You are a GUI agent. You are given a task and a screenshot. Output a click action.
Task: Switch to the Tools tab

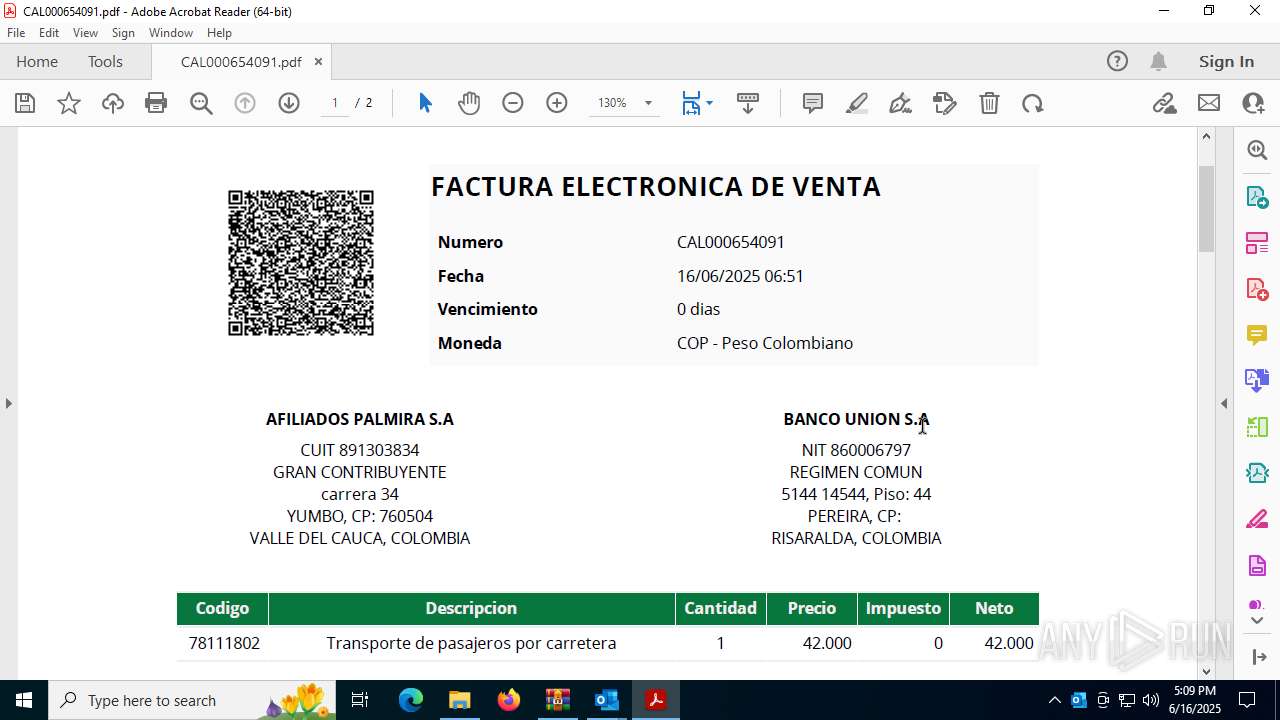click(105, 61)
